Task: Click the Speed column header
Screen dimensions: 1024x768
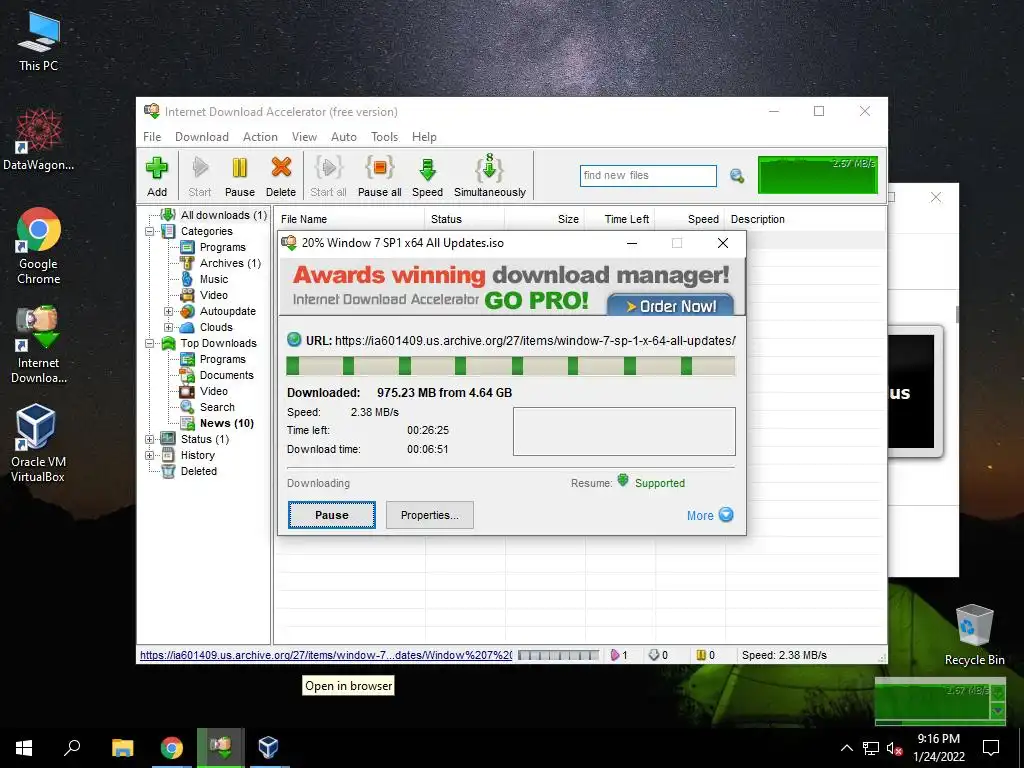Action: pos(690,219)
